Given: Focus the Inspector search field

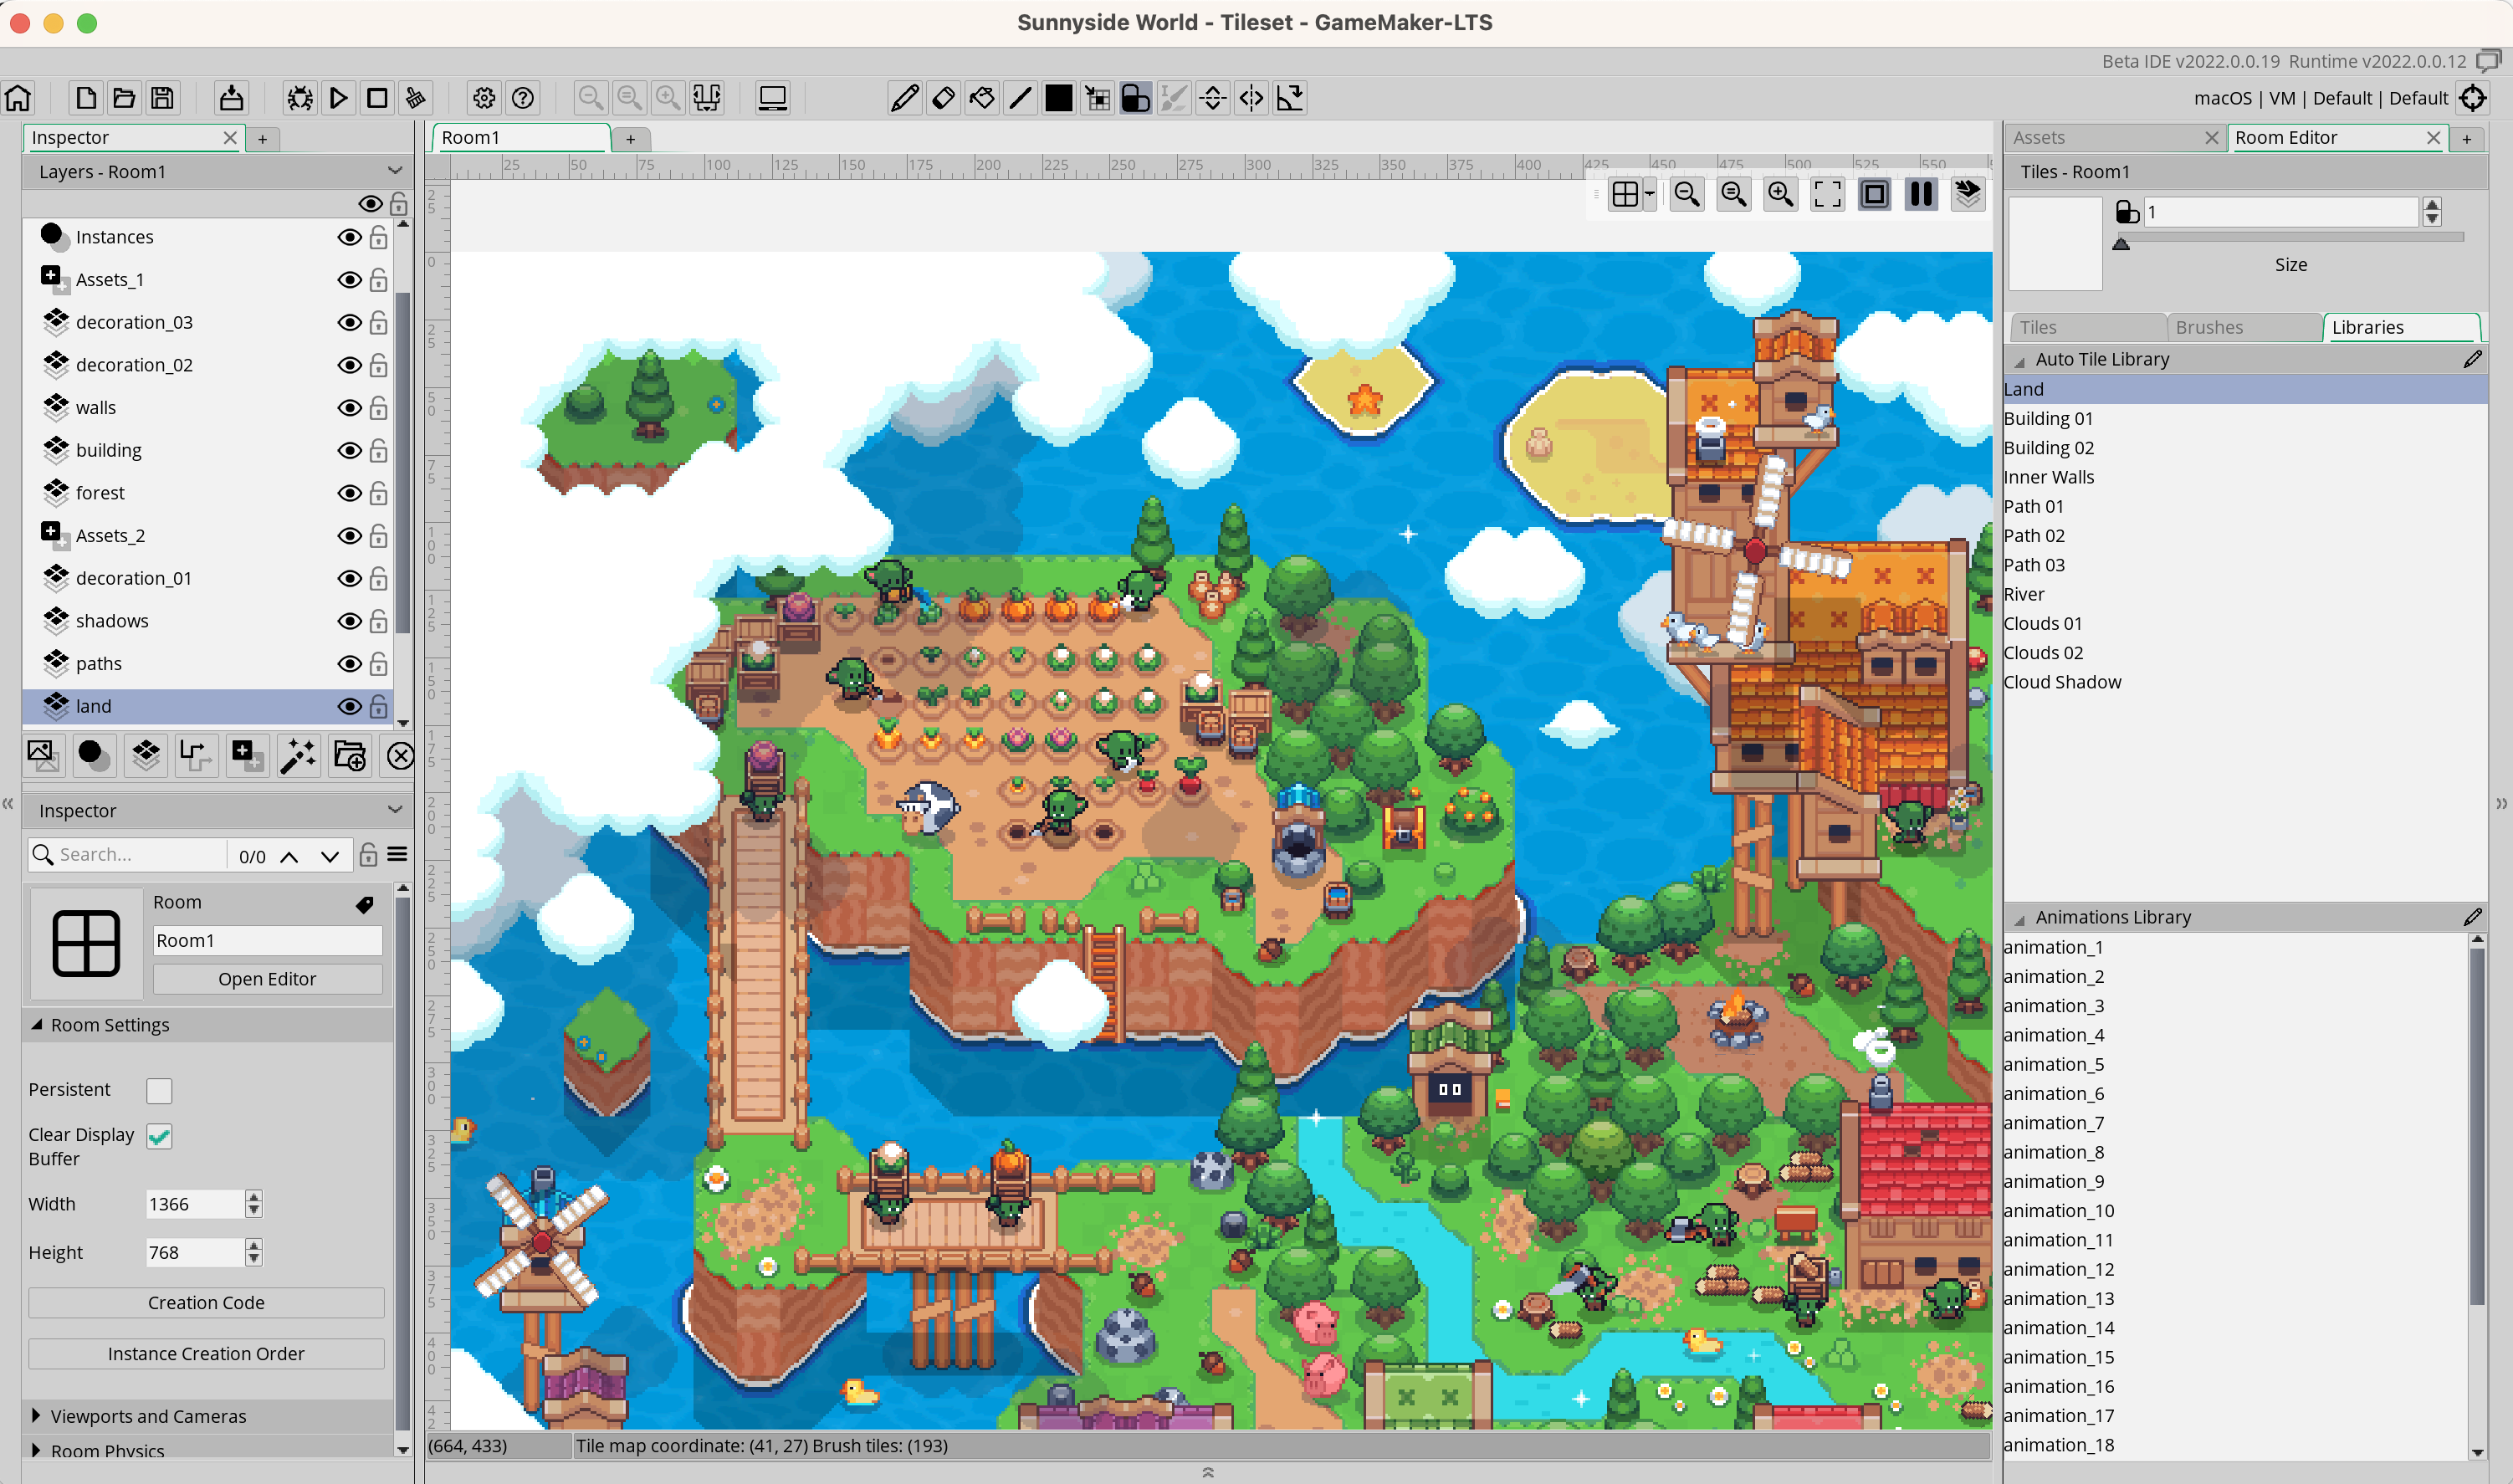Looking at the screenshot, I should (128, 855).
